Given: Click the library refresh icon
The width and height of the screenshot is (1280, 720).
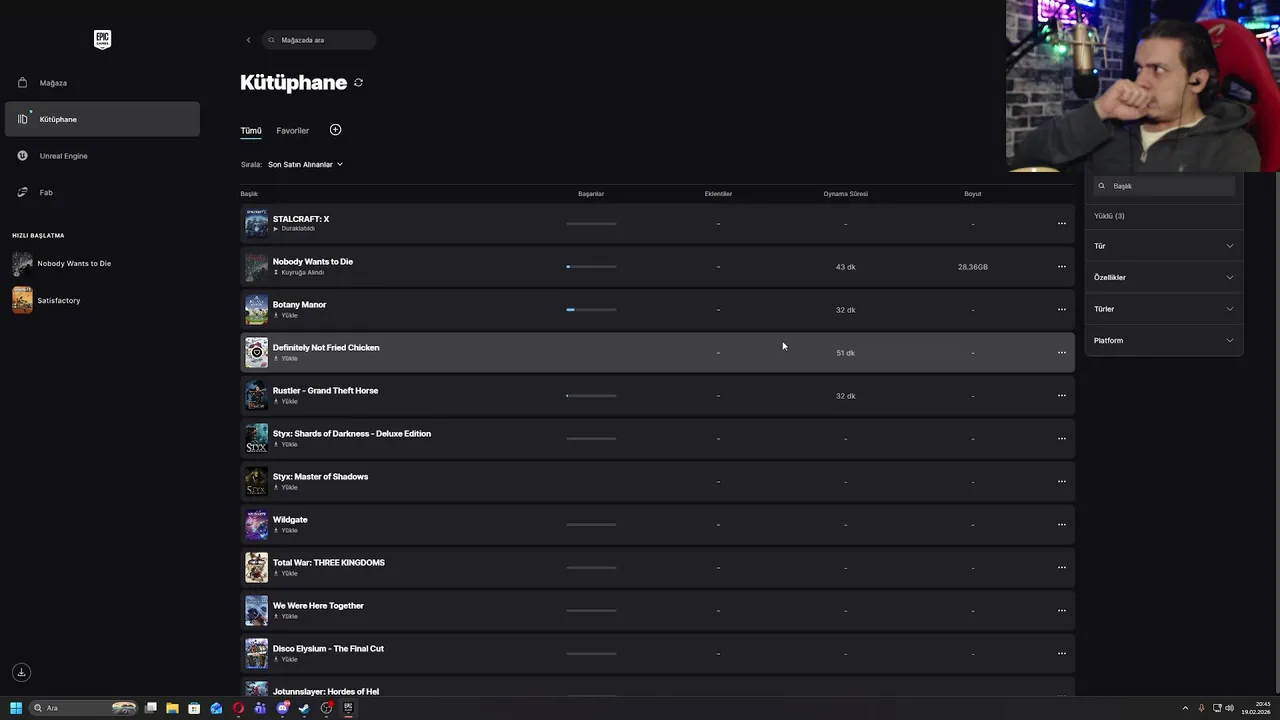Looking at the screenshot, I should 358,83.
